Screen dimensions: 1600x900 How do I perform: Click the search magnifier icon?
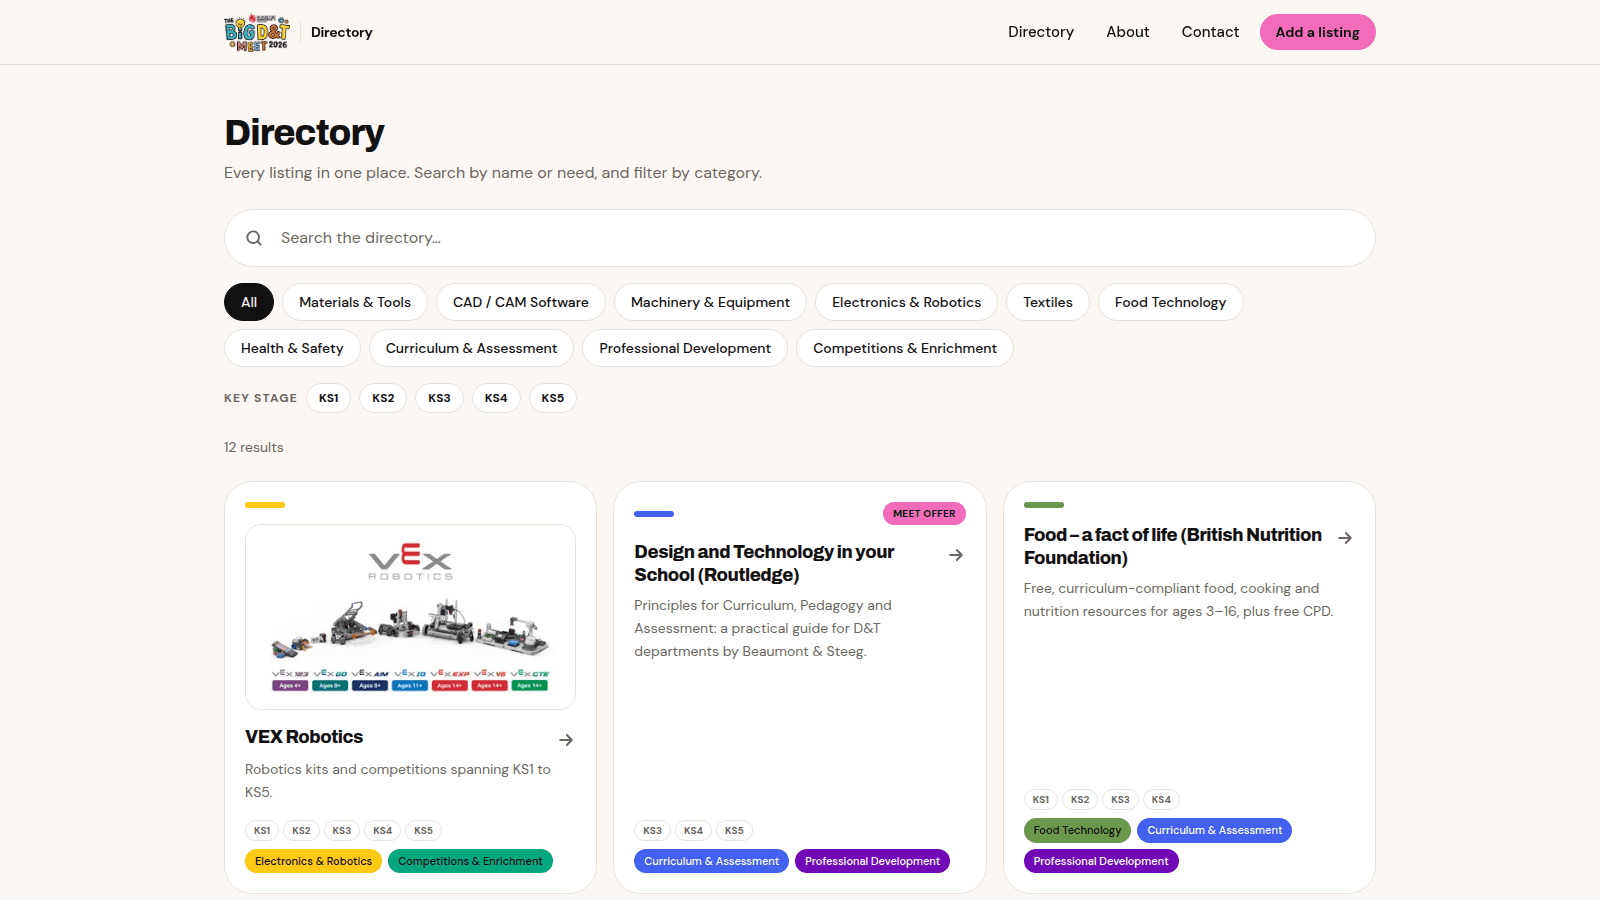tap(254, 238)
